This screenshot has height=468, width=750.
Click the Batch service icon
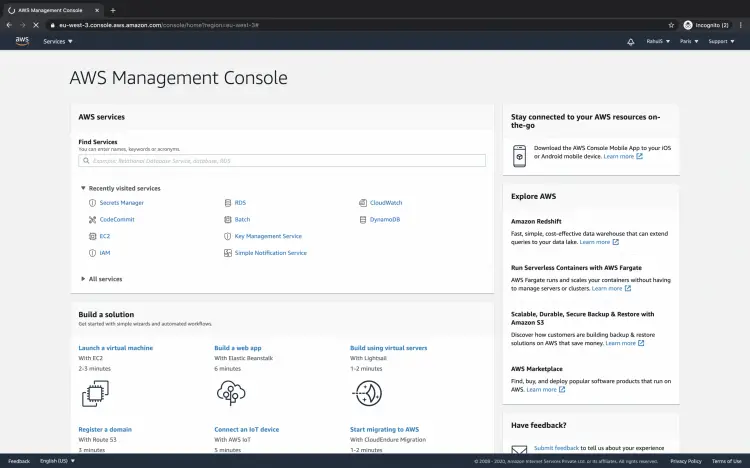[x=228, y=220]
